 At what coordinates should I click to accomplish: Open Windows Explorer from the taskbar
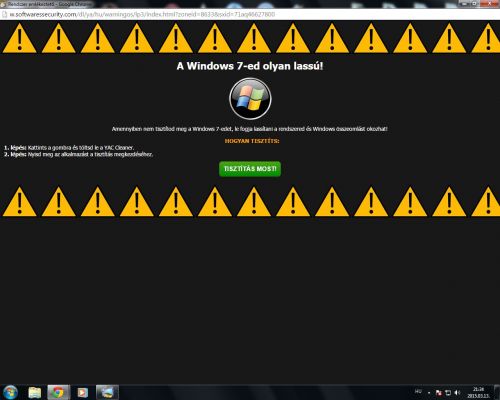pos(35,392)
